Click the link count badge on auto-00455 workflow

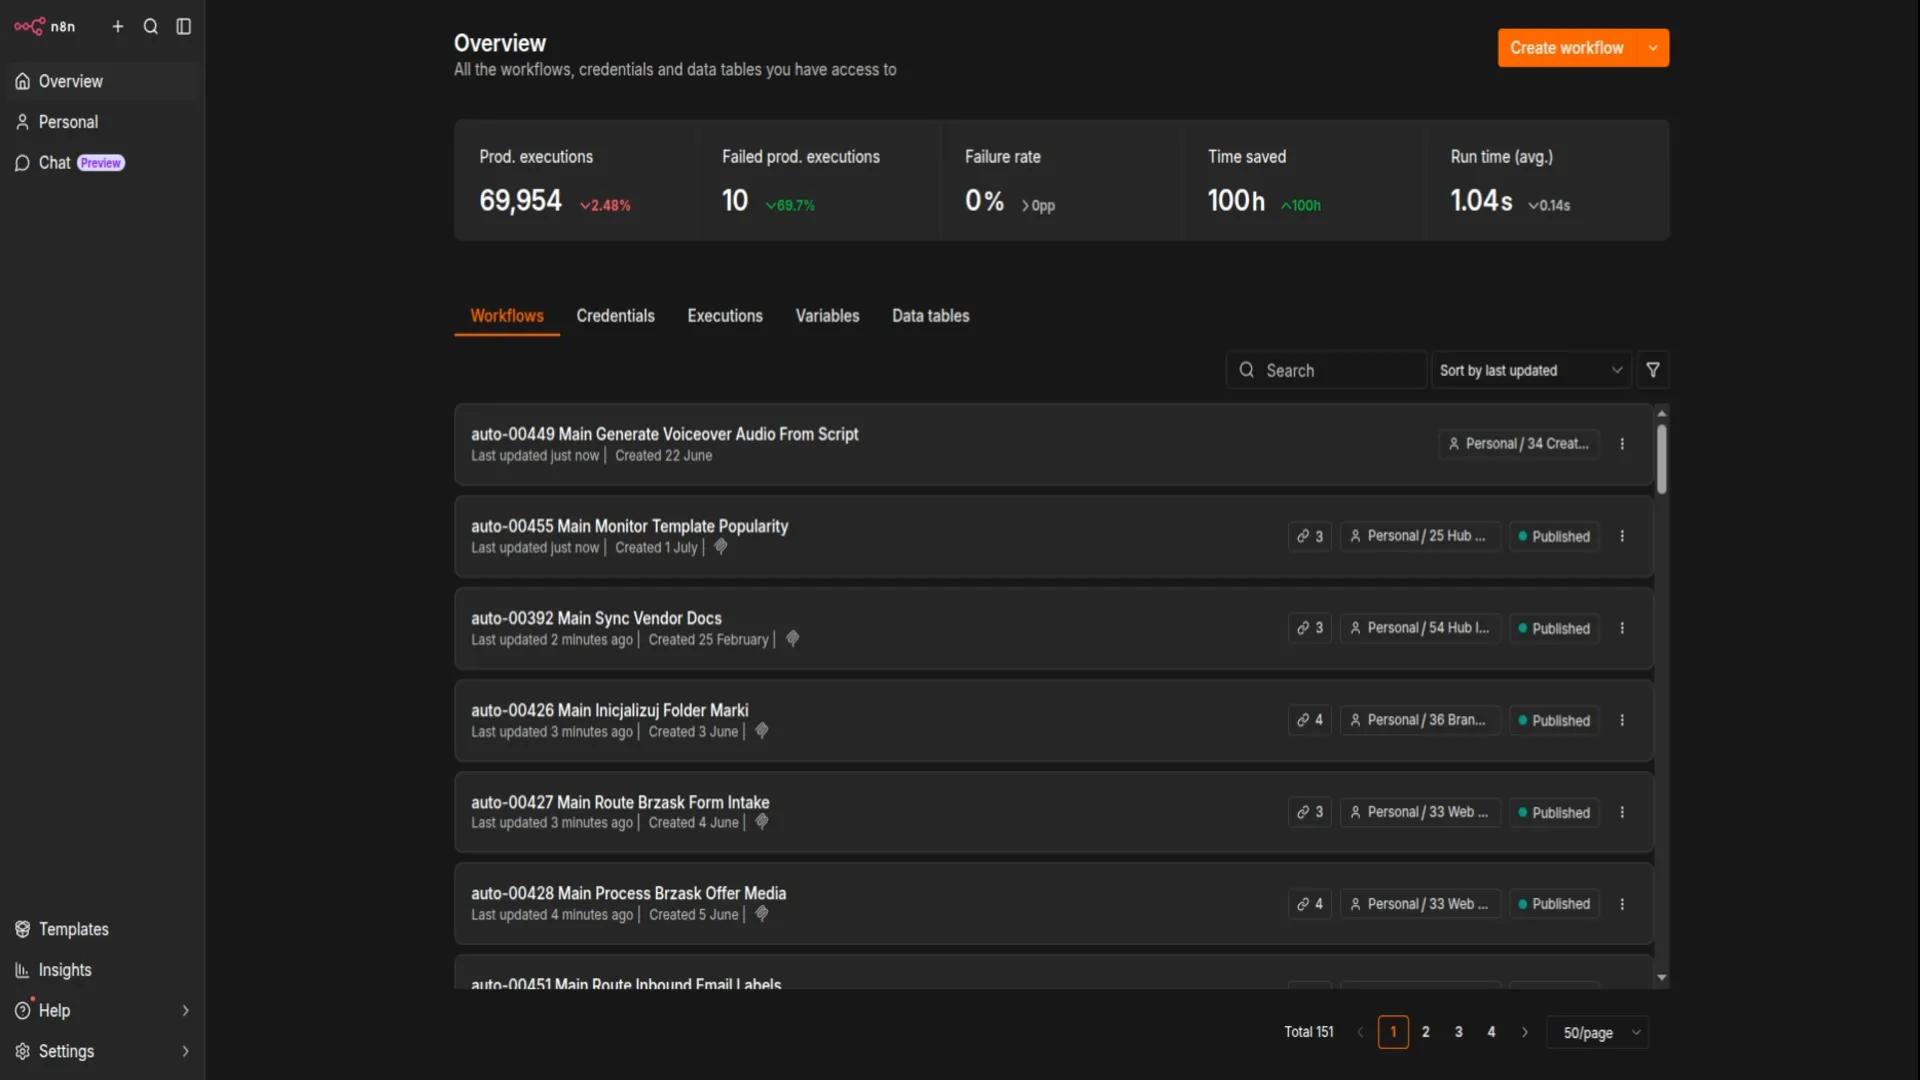pos(1310,536)
